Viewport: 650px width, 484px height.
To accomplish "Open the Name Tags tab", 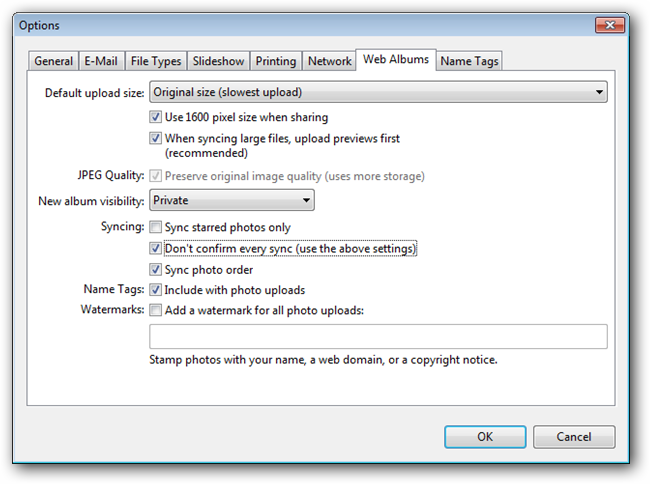I will [469, 61].
